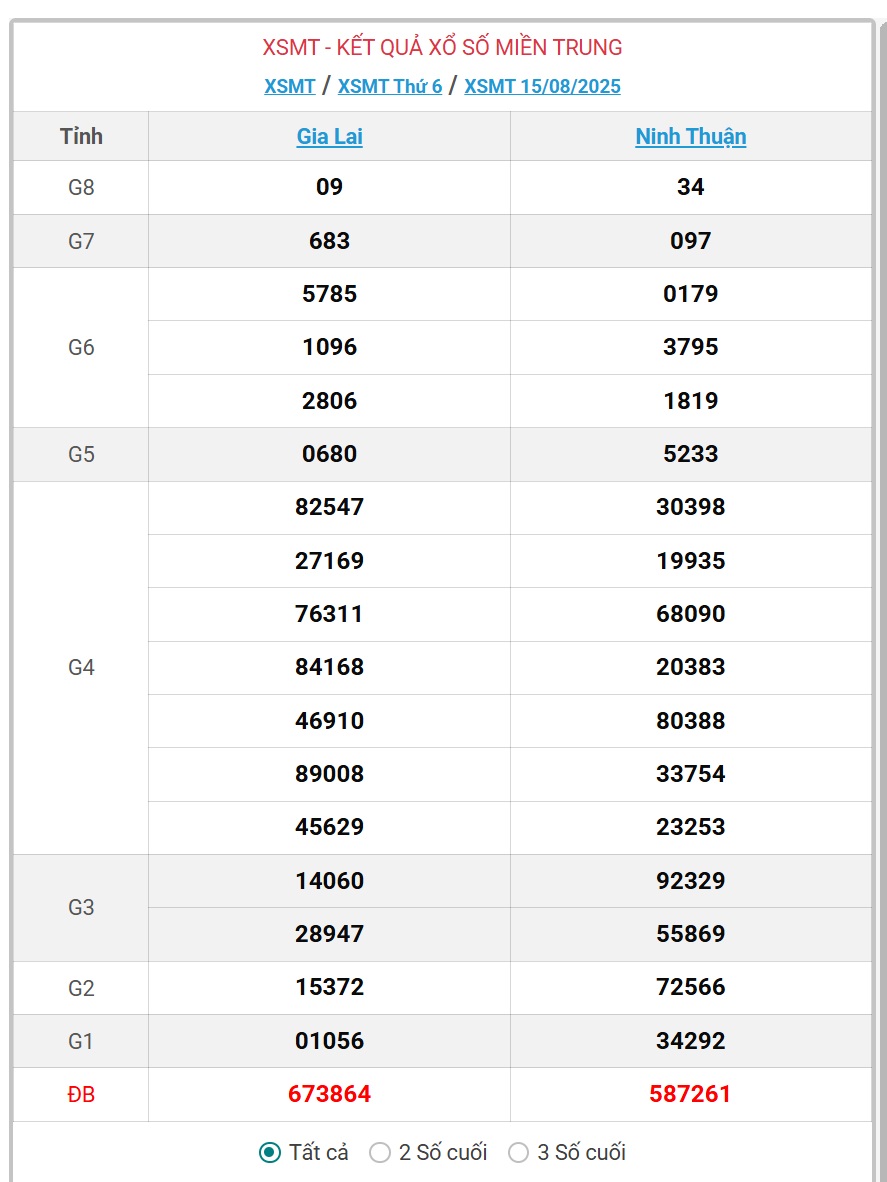Click Gia Lai special prize 673864
Viewport: 887px width, 1182px height.
point(329,1094)
